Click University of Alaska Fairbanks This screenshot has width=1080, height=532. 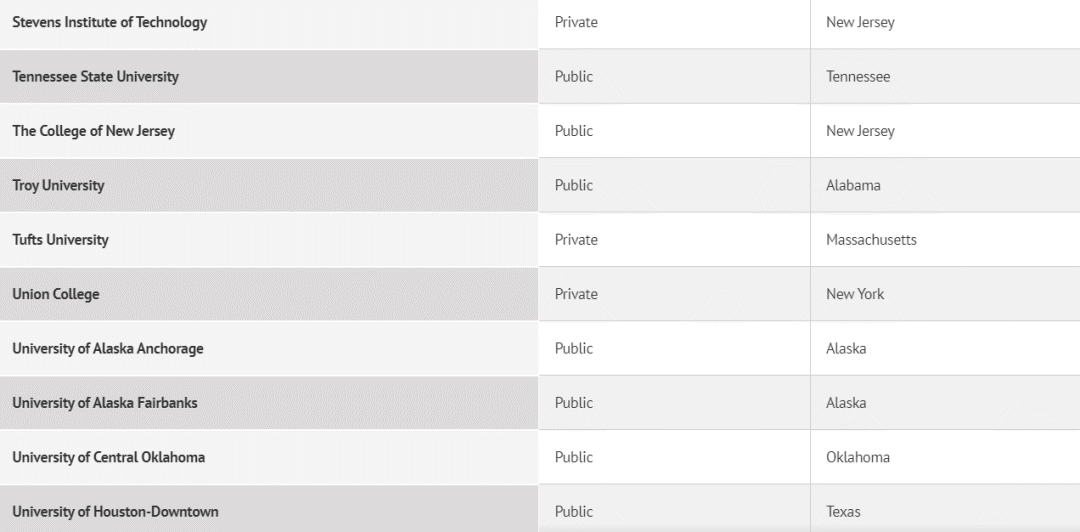tap(105, 403)
